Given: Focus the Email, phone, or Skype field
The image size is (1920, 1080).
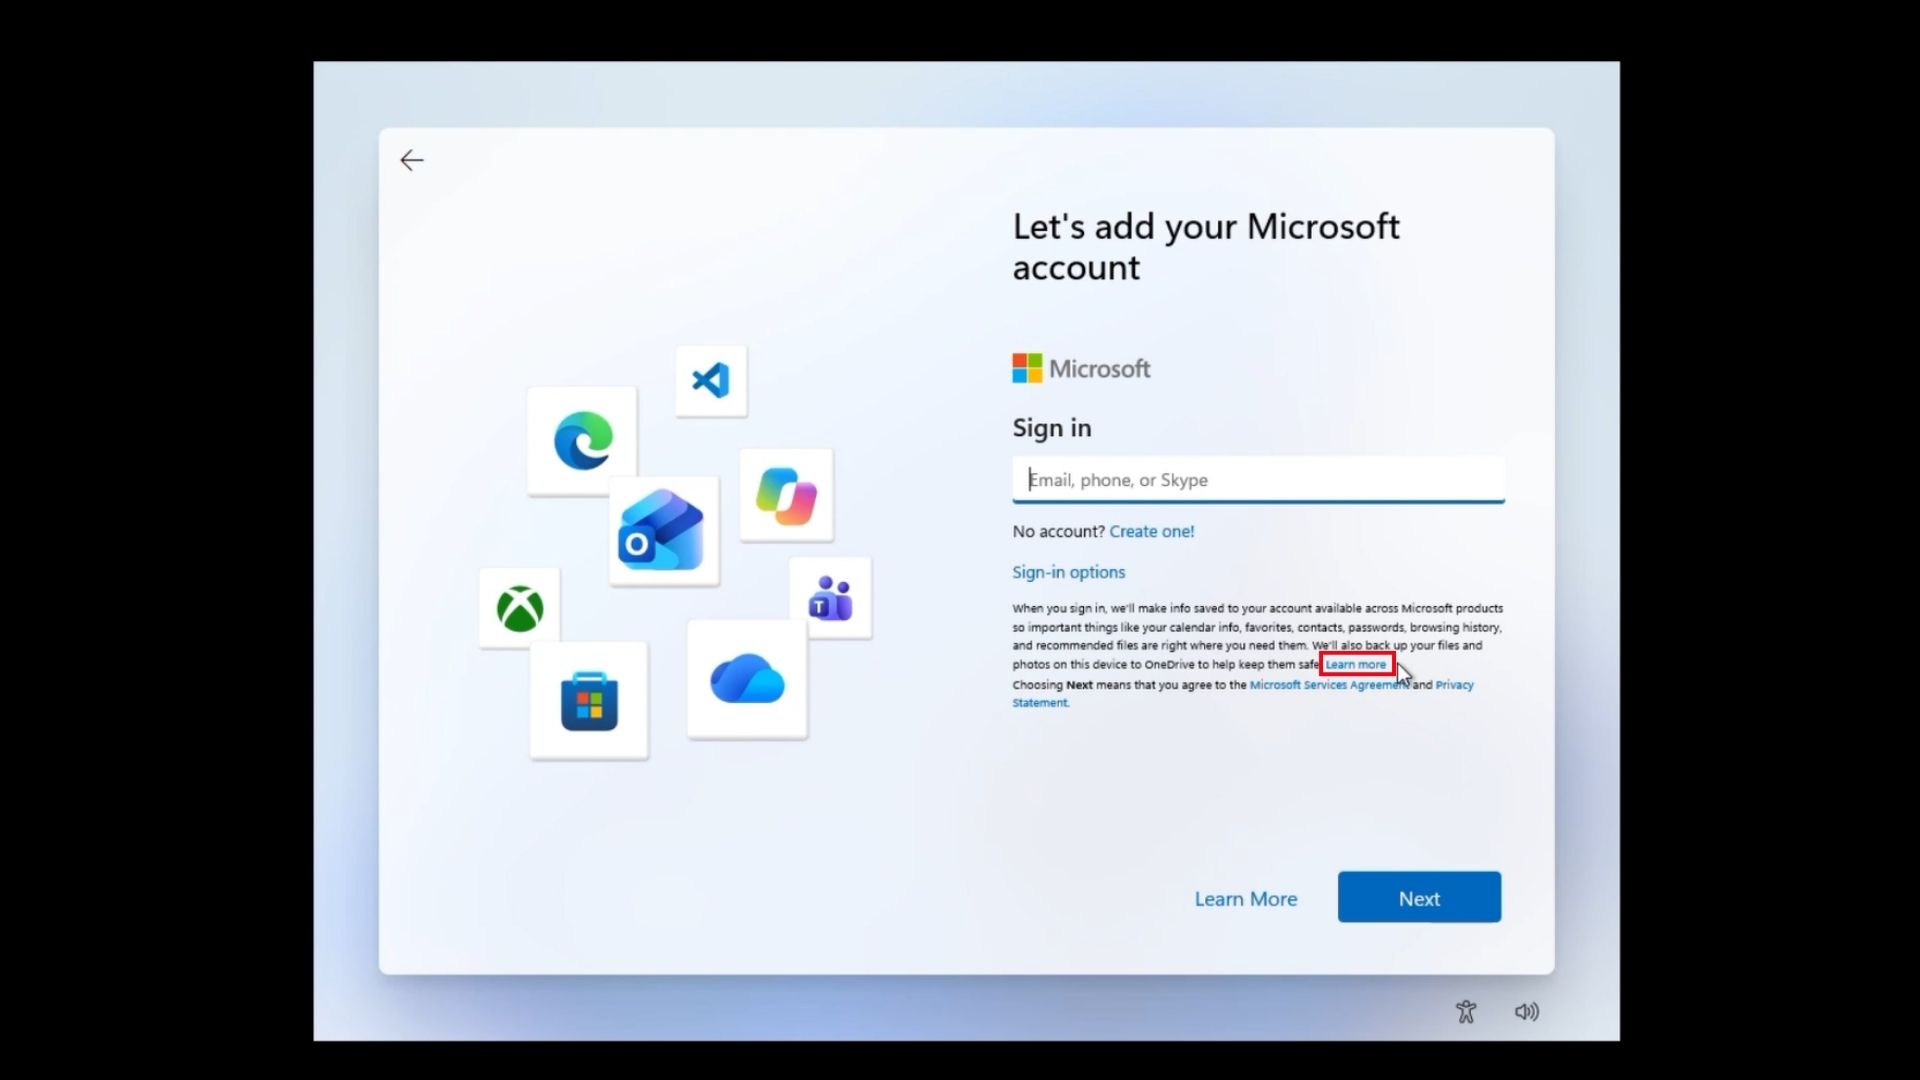Looking at the screenshot, I should (x=1258, y=480).
